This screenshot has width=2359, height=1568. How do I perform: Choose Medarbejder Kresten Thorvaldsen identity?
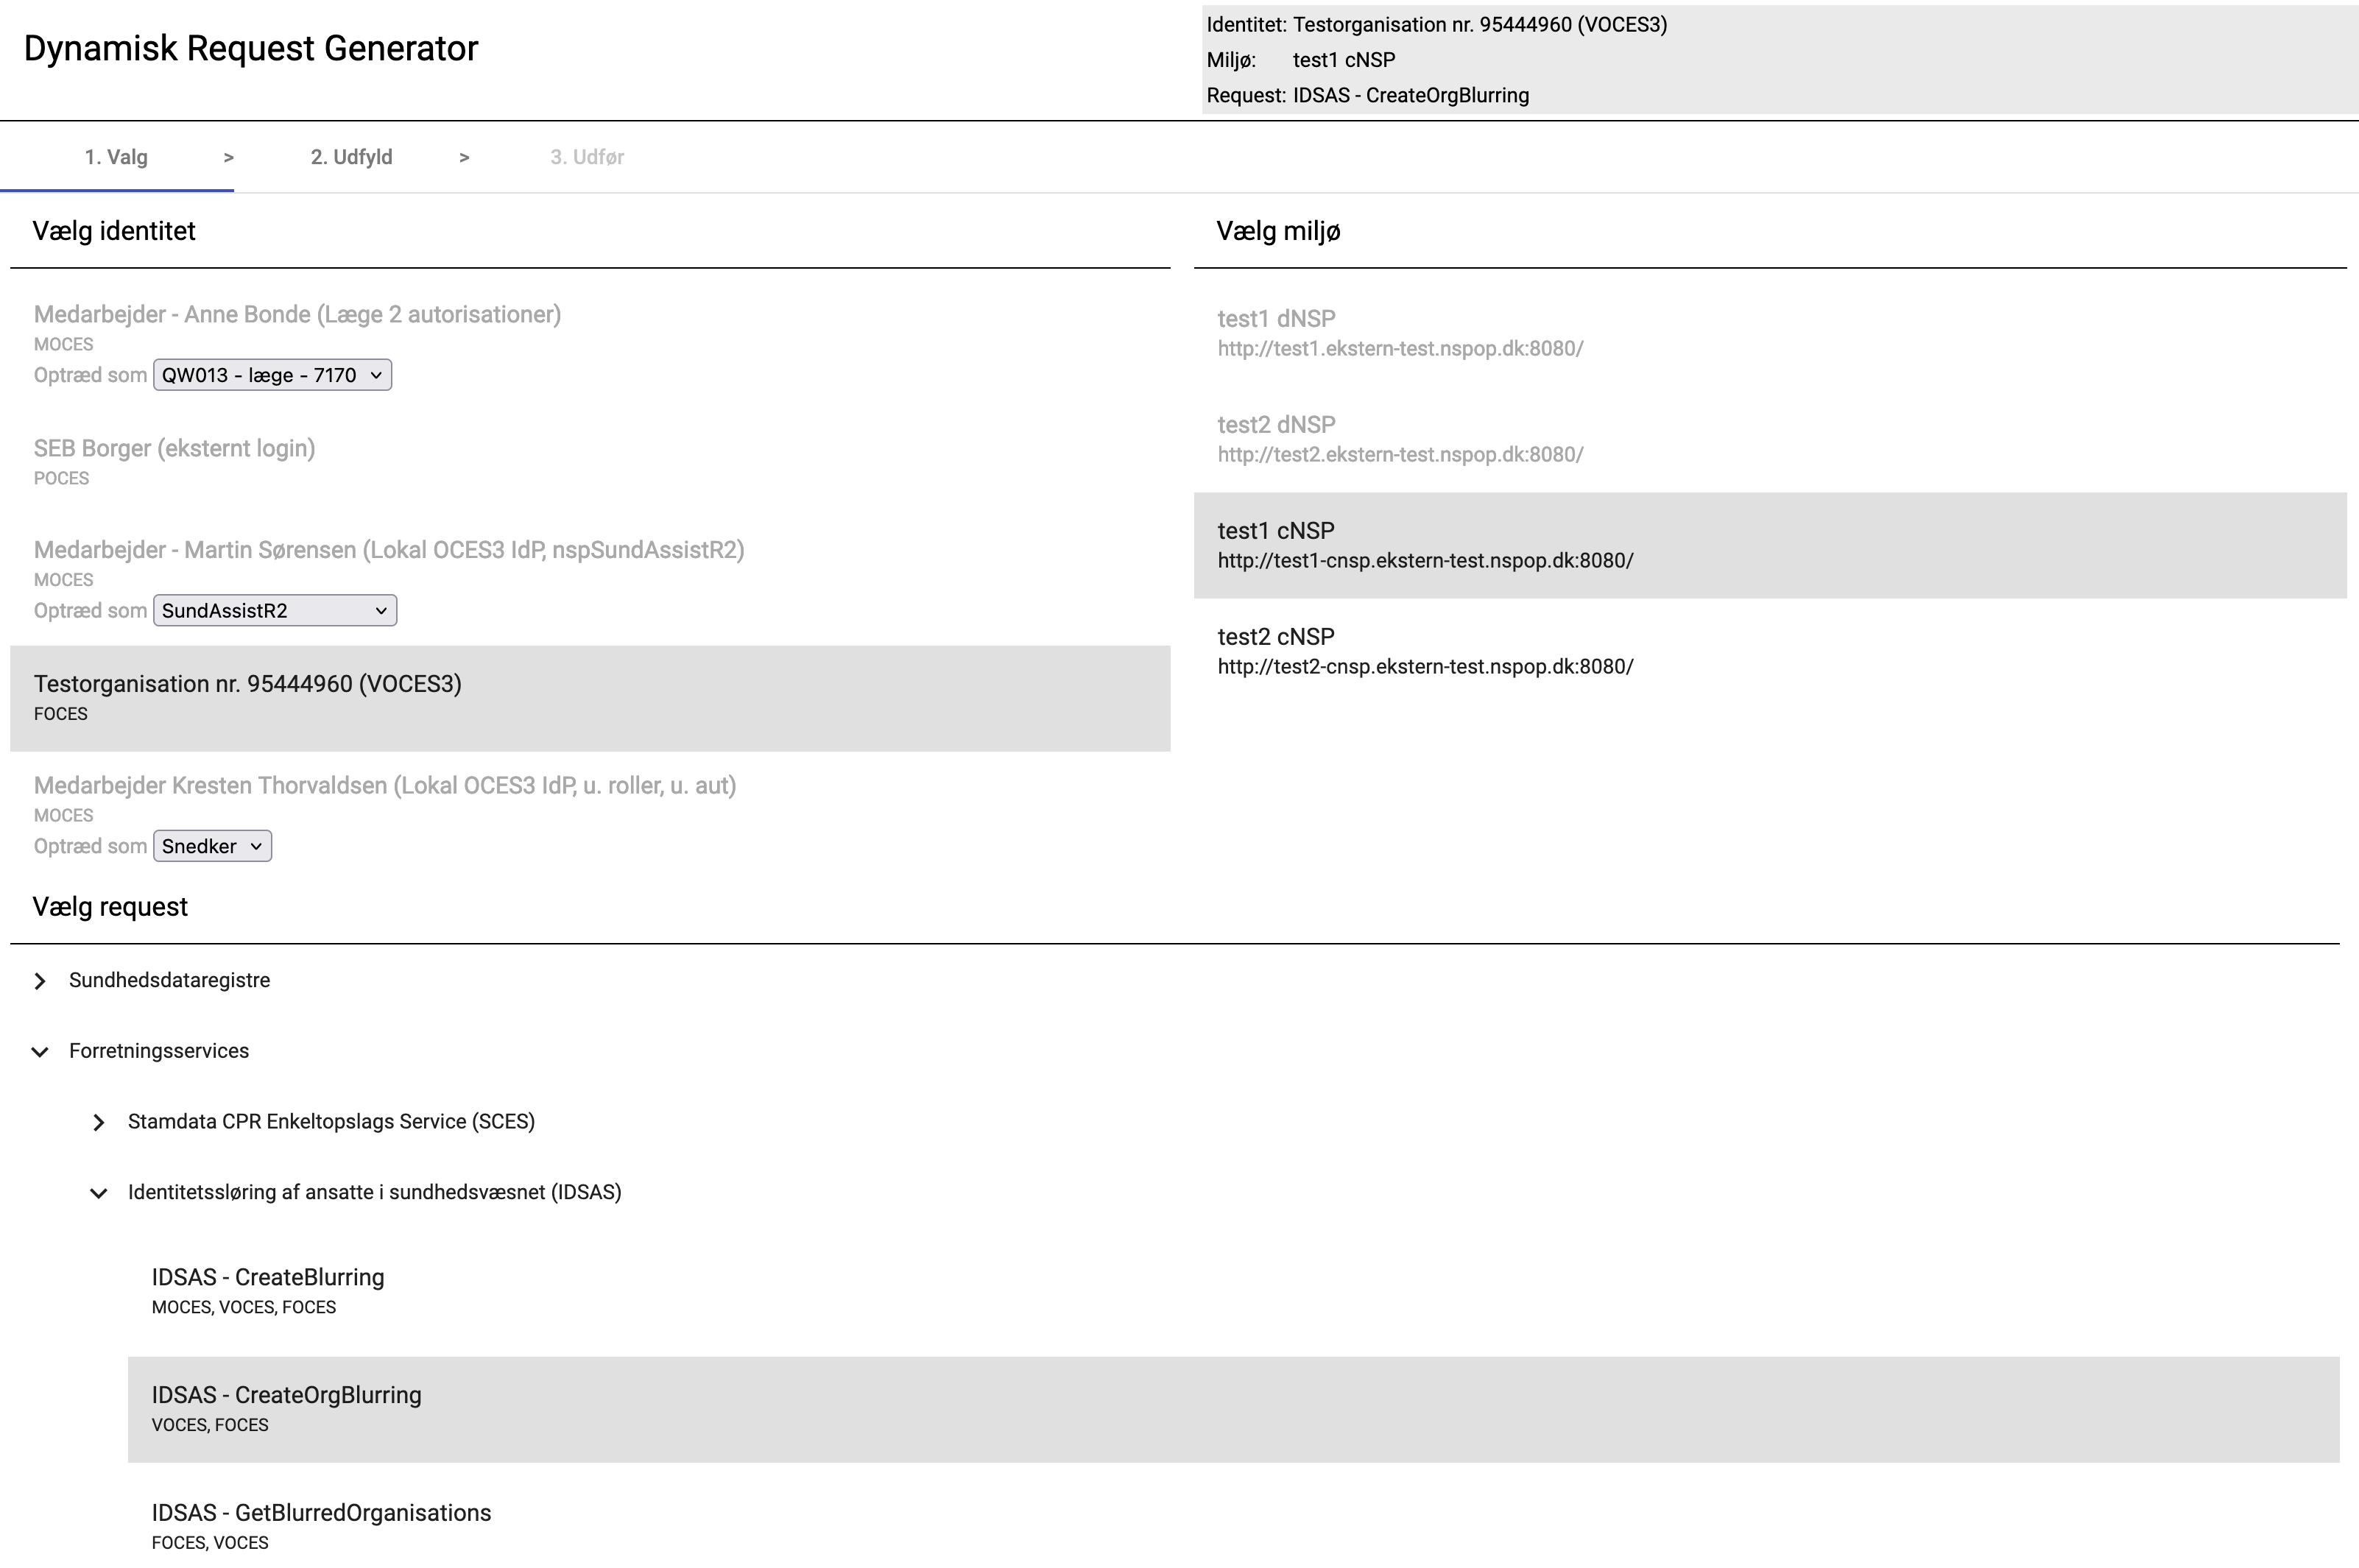(x=385, y=786)
